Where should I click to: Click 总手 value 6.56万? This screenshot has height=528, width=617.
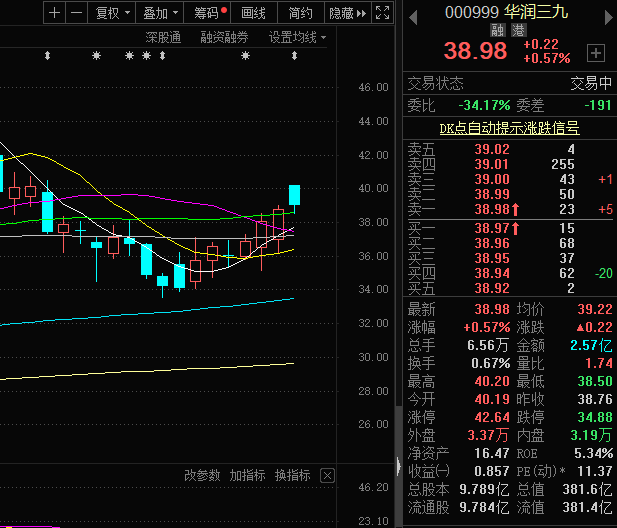[488, 345]
